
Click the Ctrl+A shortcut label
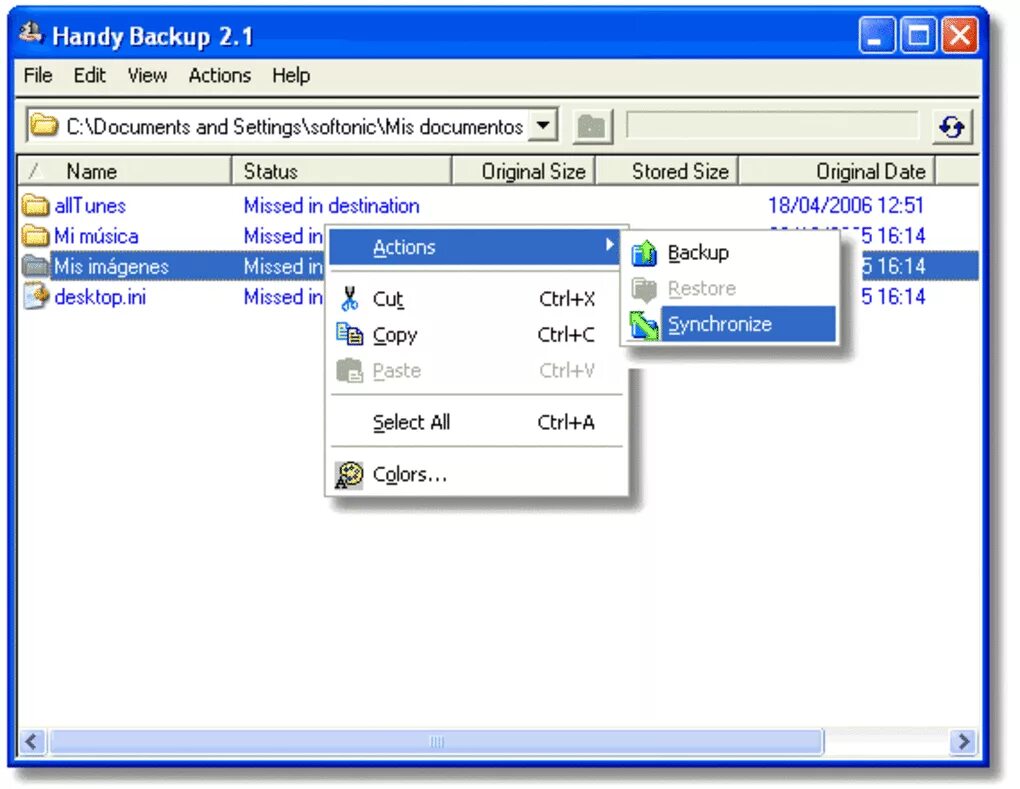pyautogui.click(x=566, y=422)
